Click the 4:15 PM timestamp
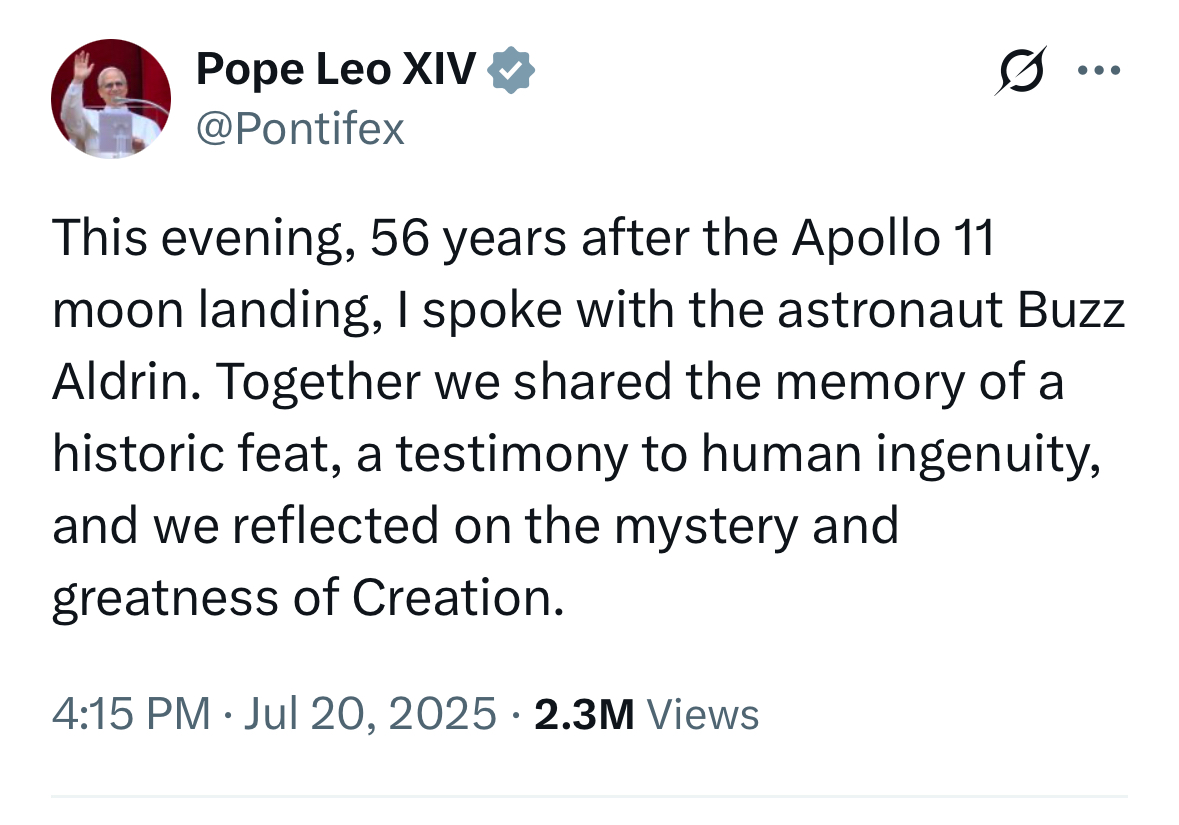Viewport: 1179px width, 825px height. coord(131,714)
